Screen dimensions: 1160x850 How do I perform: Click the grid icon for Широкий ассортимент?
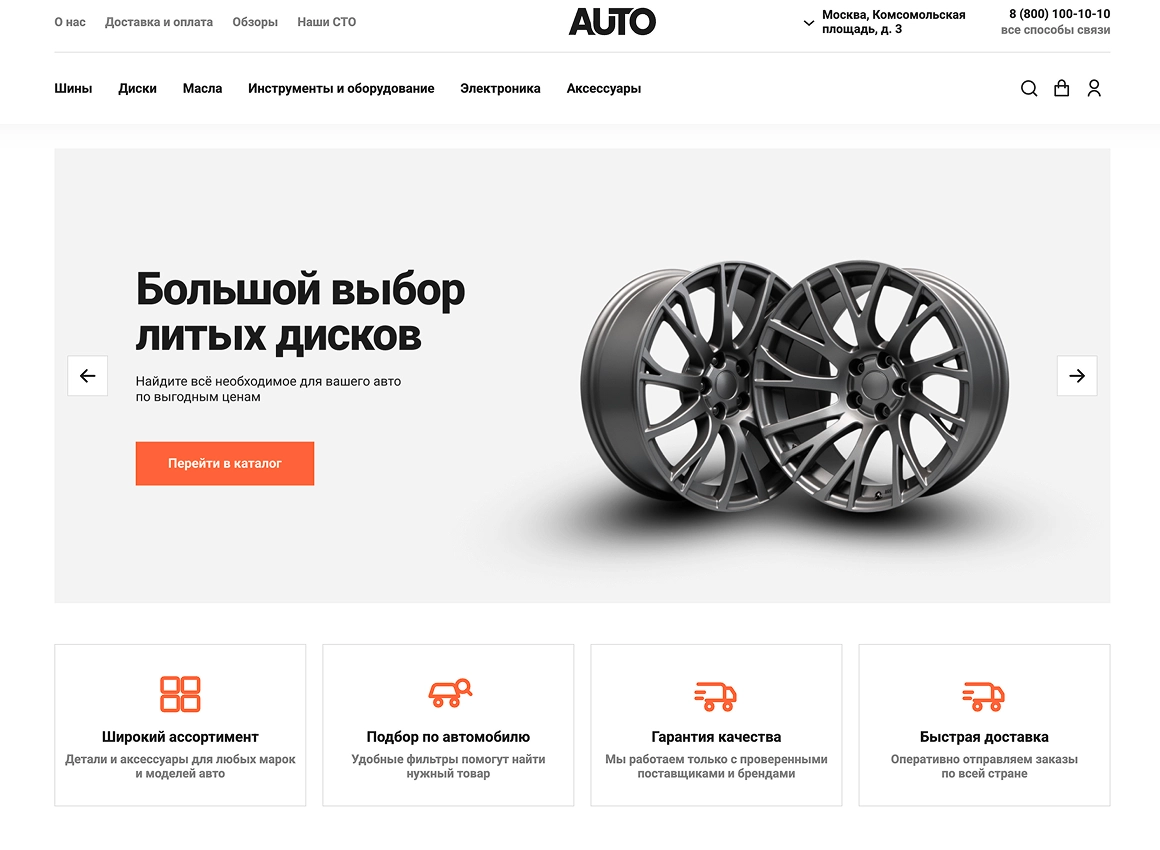tap(180, 694)
